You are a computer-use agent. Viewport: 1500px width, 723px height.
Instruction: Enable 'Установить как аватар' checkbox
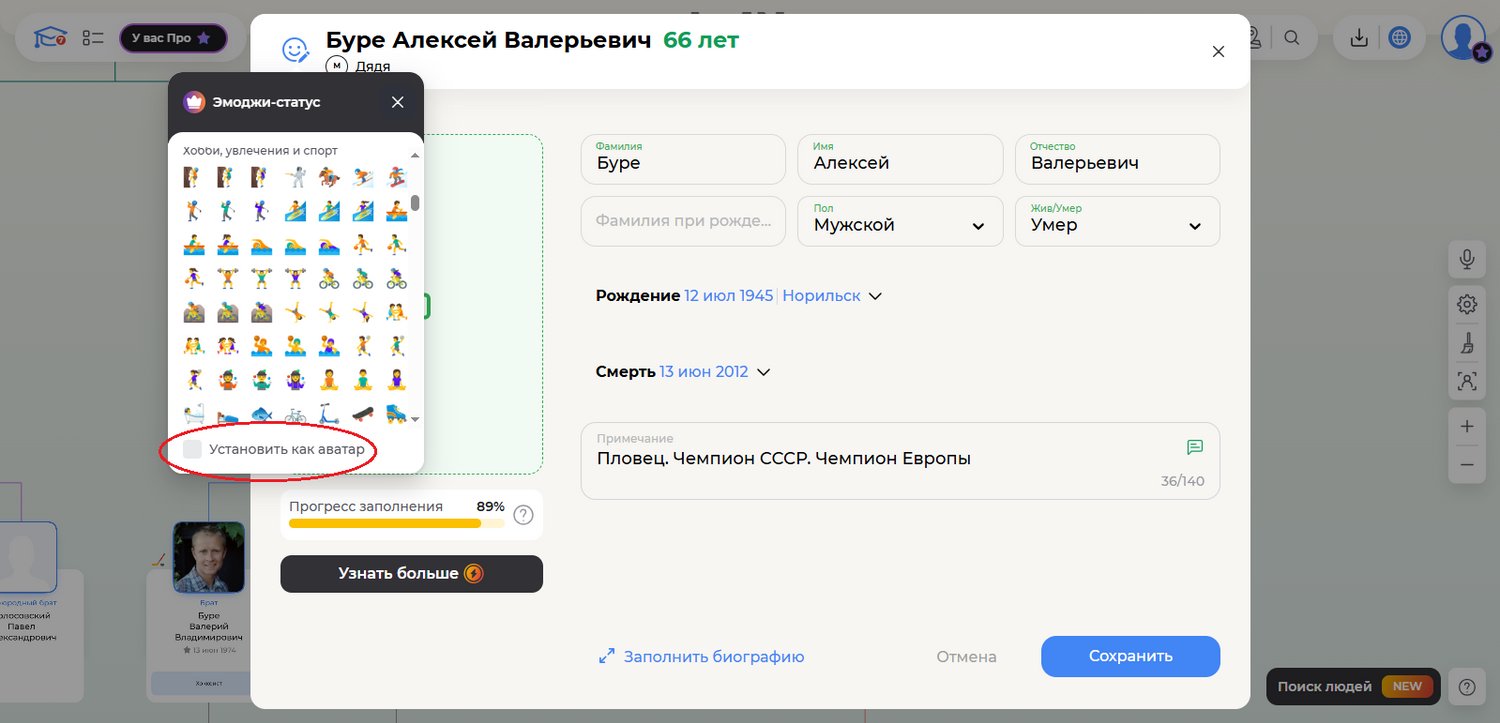tap(193, 450)
